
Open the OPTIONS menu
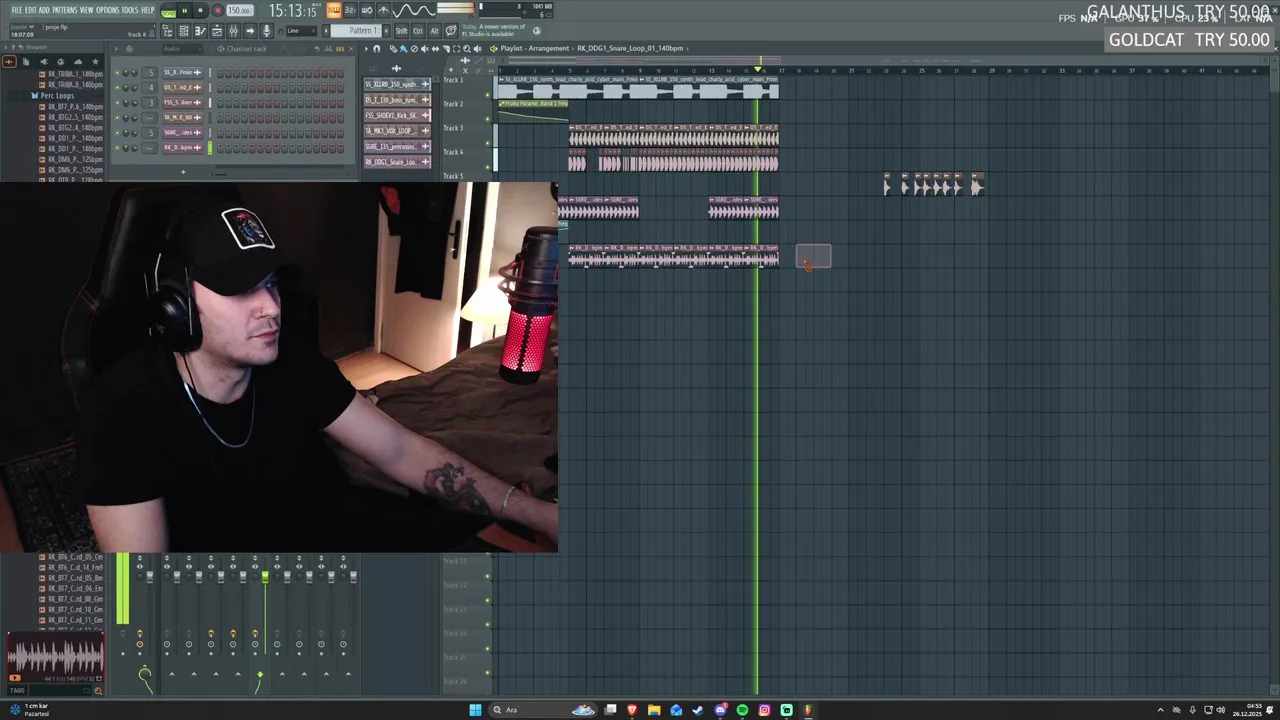pyautogui.click(x=107, y=10)
